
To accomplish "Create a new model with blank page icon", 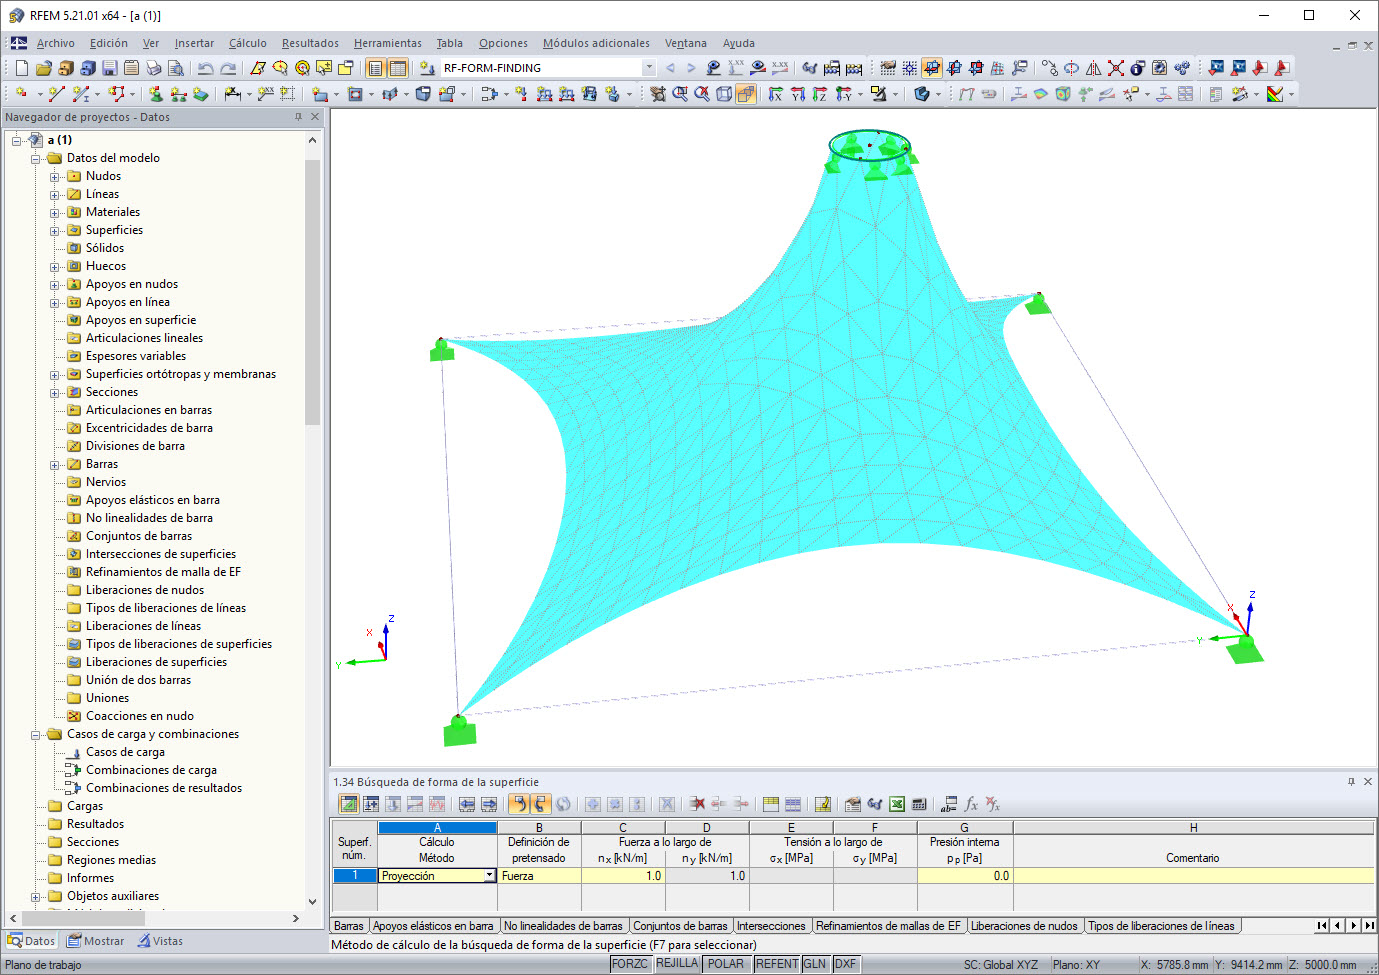I will 22,68.
